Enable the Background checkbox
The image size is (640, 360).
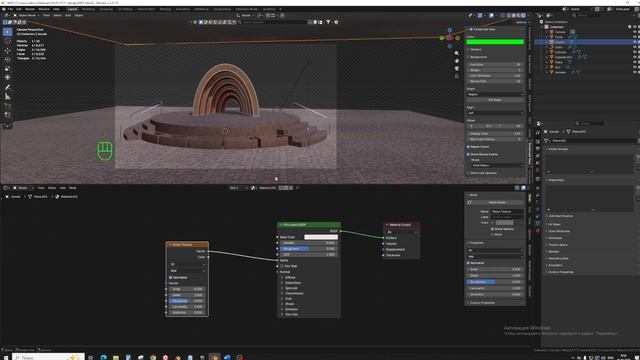469,57
